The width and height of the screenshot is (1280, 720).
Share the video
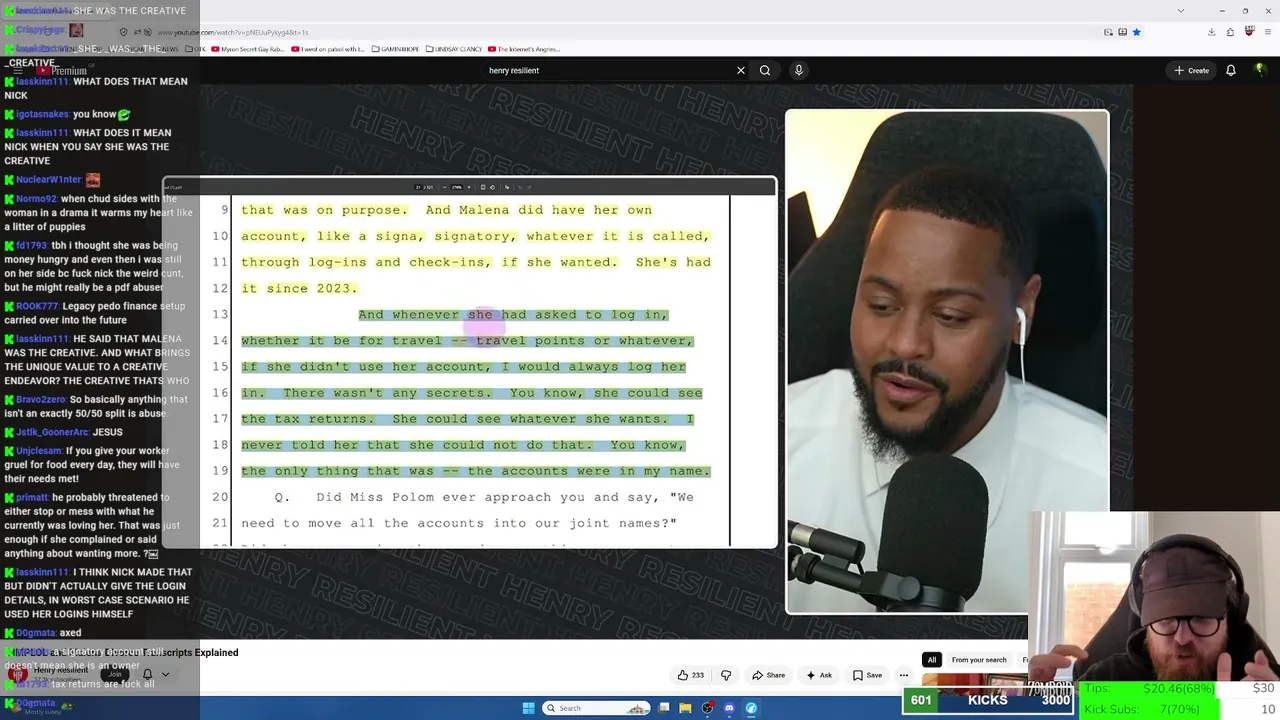coord(768,675)
